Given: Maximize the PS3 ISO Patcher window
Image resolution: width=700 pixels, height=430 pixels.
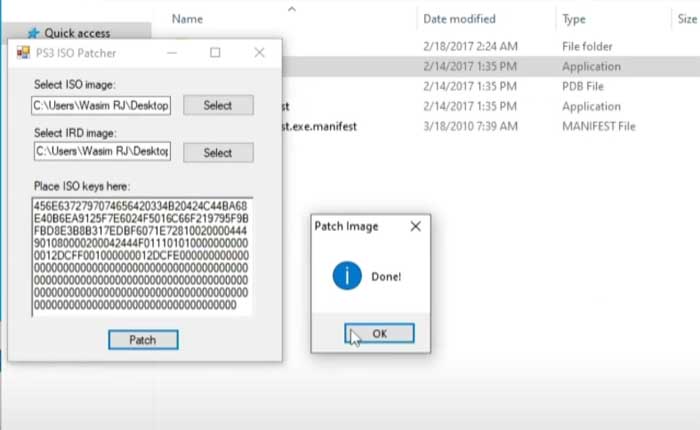Looking at the screenshot, I should [x=215, y=53].
